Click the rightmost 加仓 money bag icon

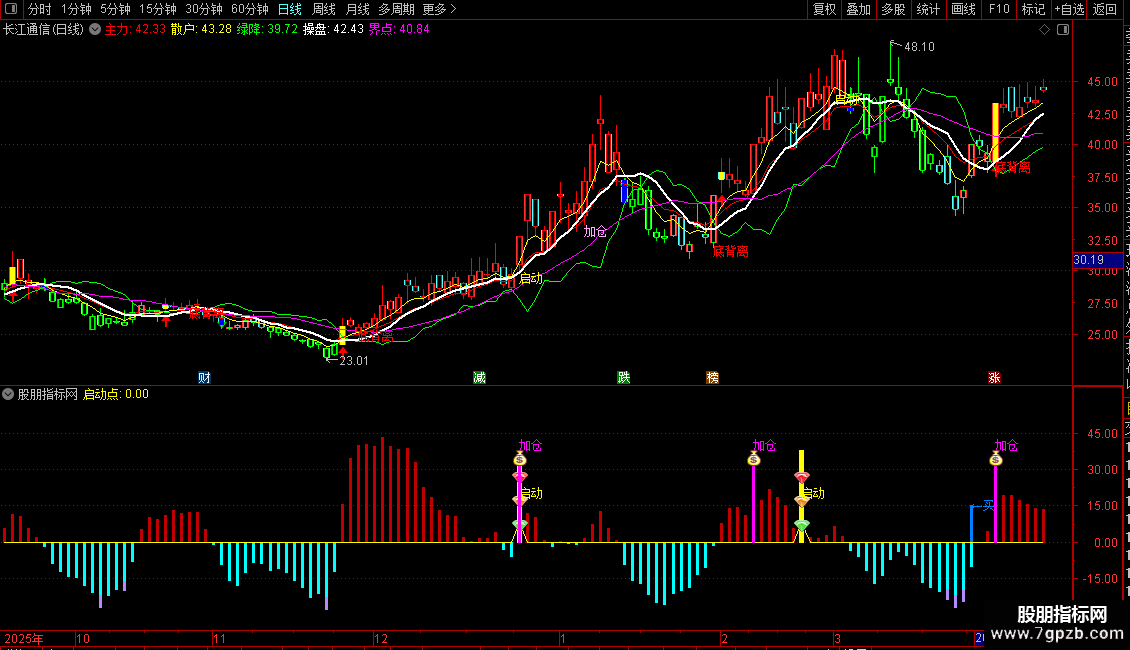tap(996, 459)
